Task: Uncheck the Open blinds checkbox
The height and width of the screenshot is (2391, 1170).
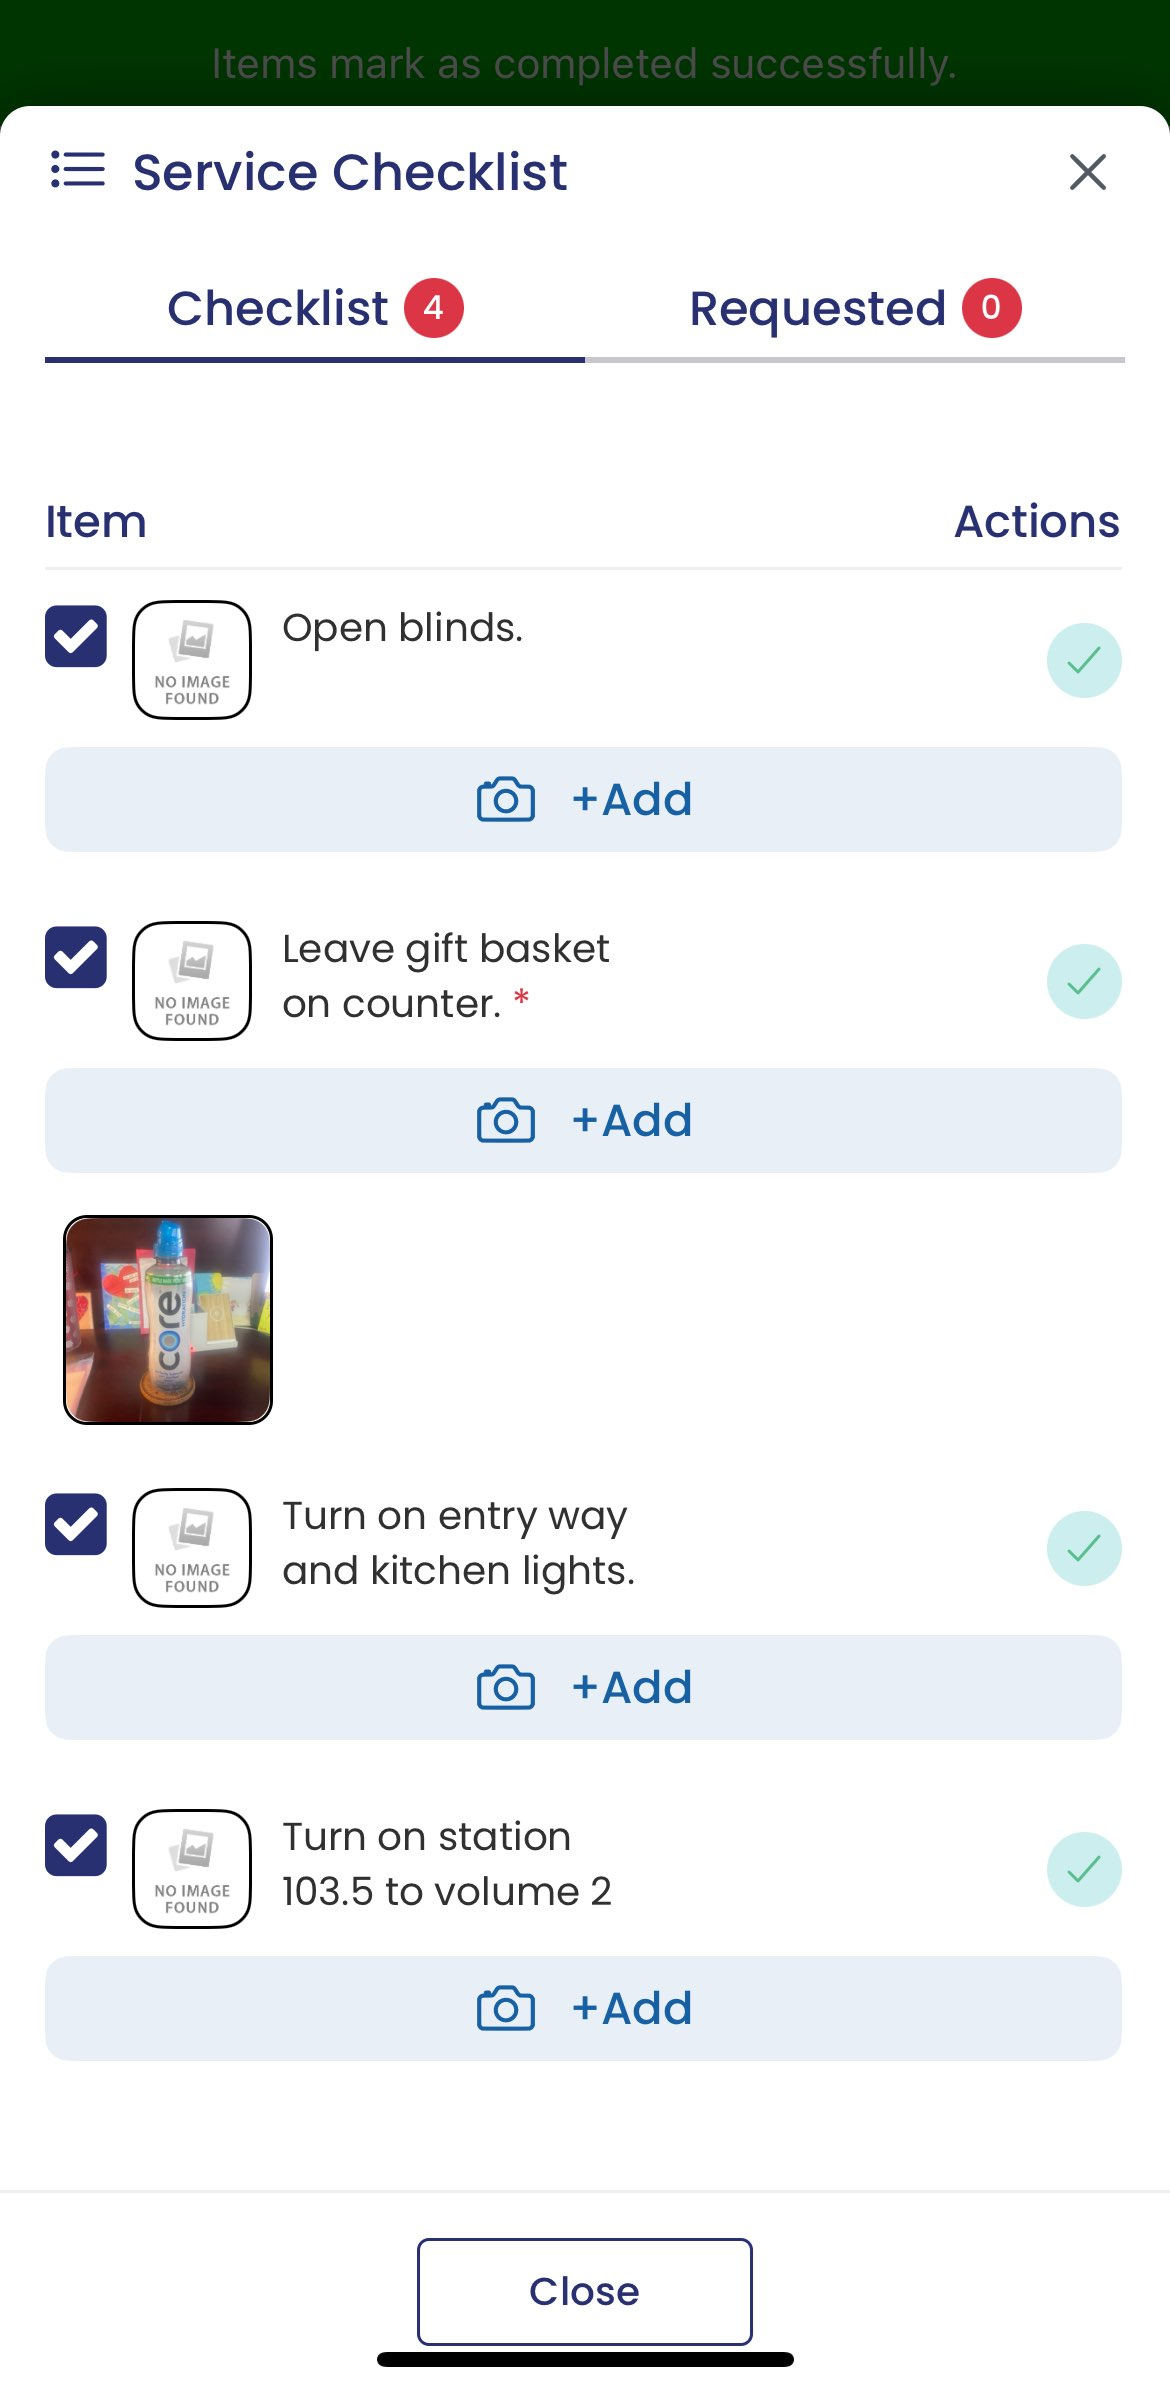Action: point(75,637)
